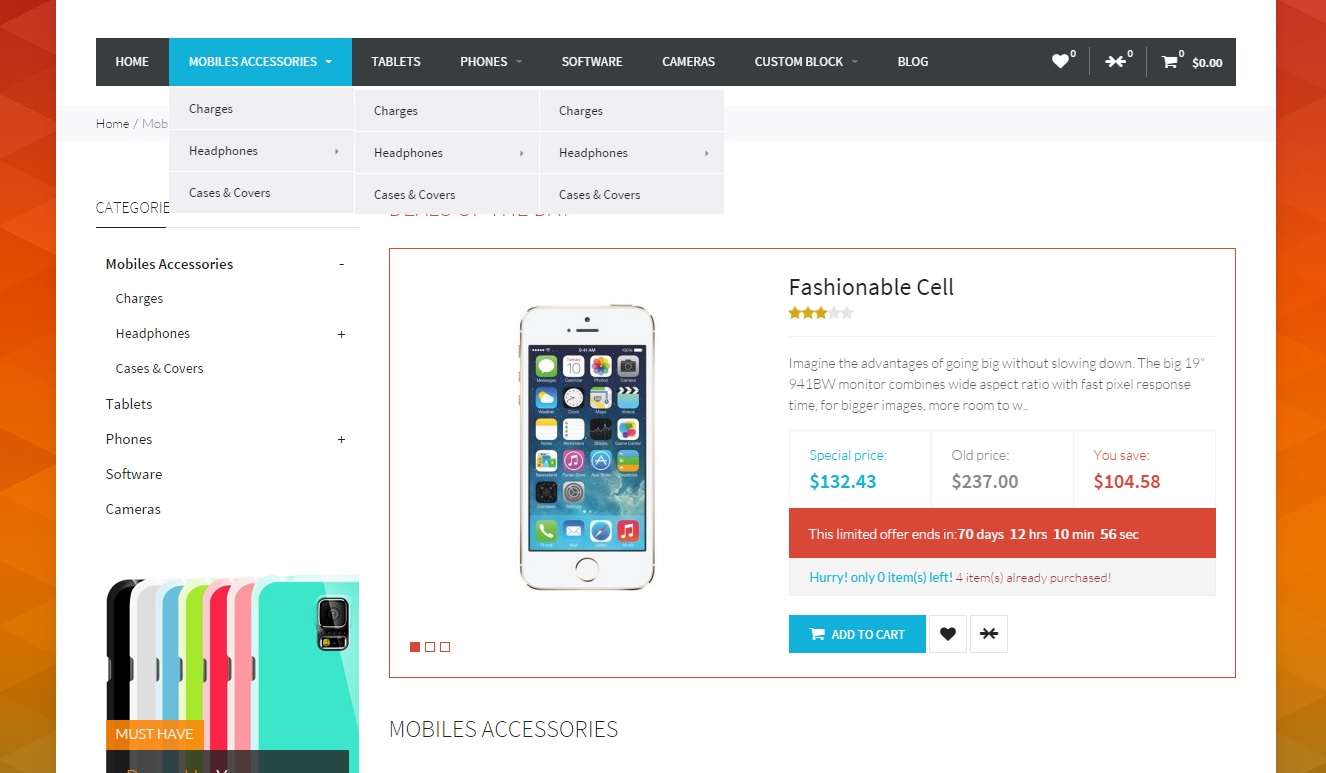Open the Blog menu item
Image resolution: width=1326 pixels, height=773 pixels.
(913, 62)
